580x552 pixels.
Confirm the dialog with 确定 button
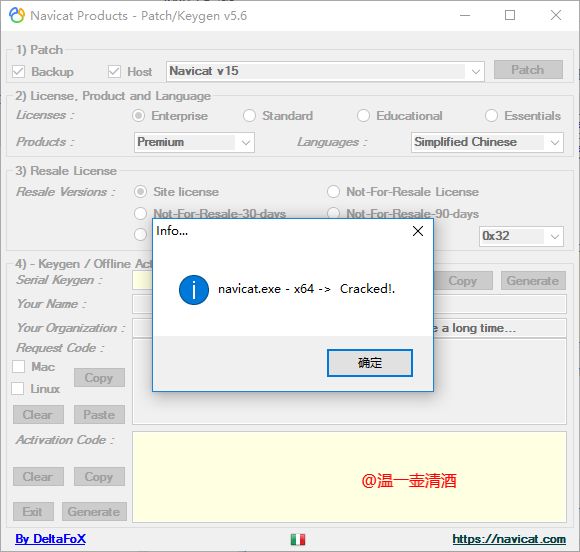pos(370,363)
